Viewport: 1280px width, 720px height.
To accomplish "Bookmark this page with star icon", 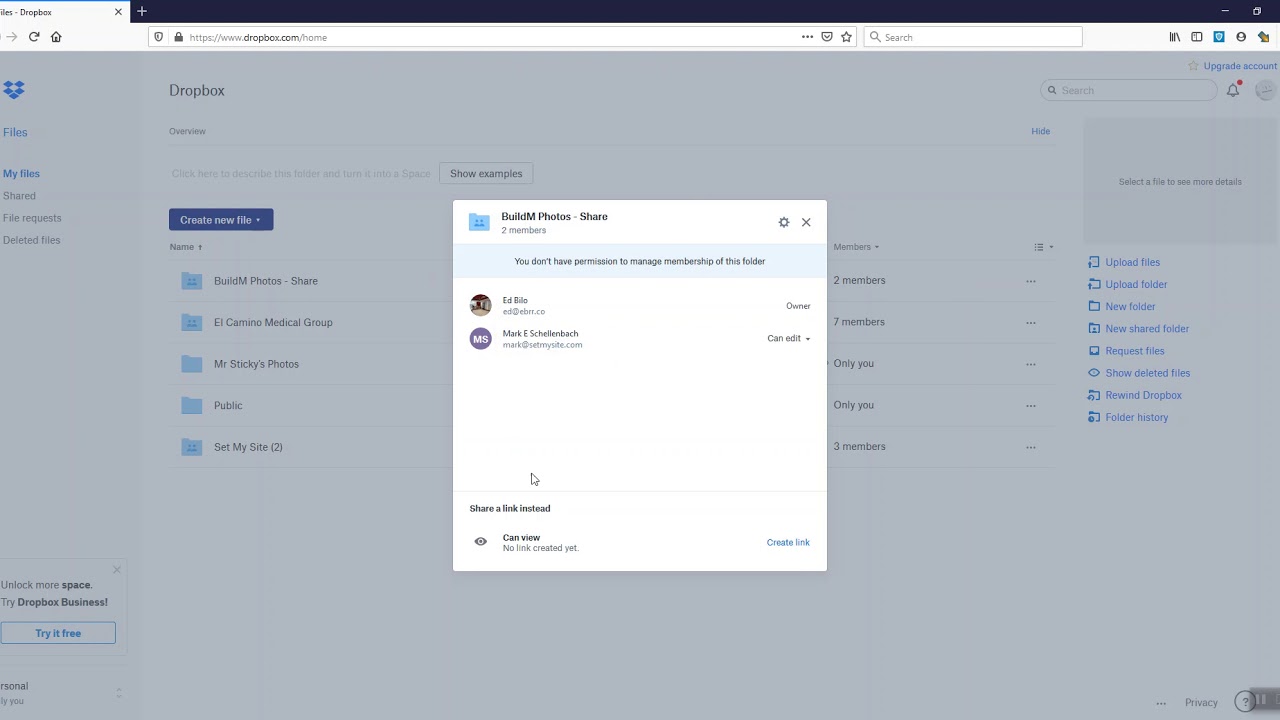I will tap(846, 37).
